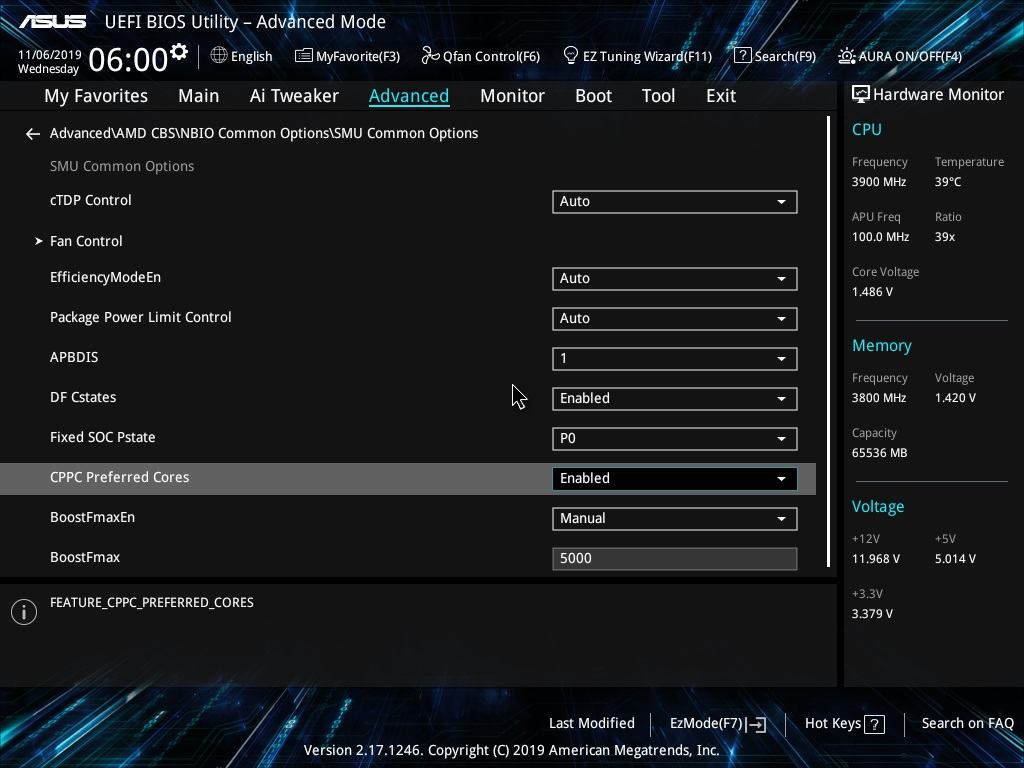Open MyFavorite(F3)

pyautogui.click(x=347, y=56)
